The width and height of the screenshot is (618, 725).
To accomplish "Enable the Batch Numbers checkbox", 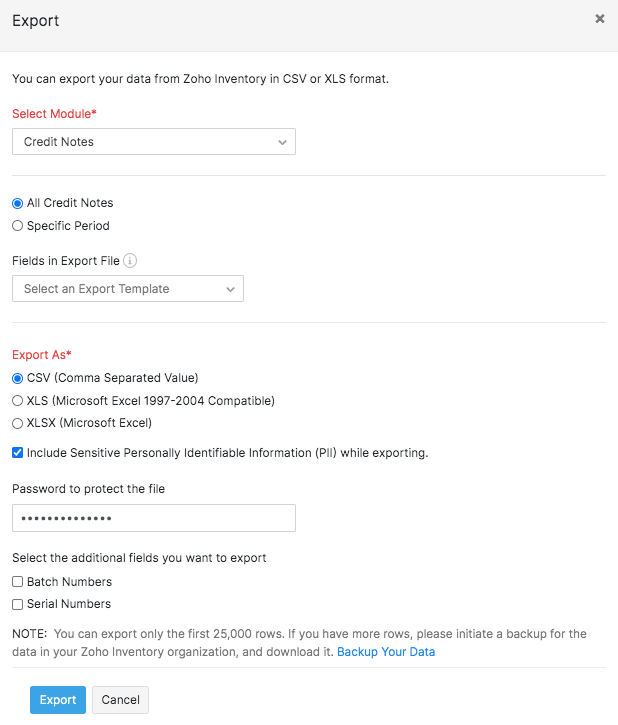I will tap(18, 582).
